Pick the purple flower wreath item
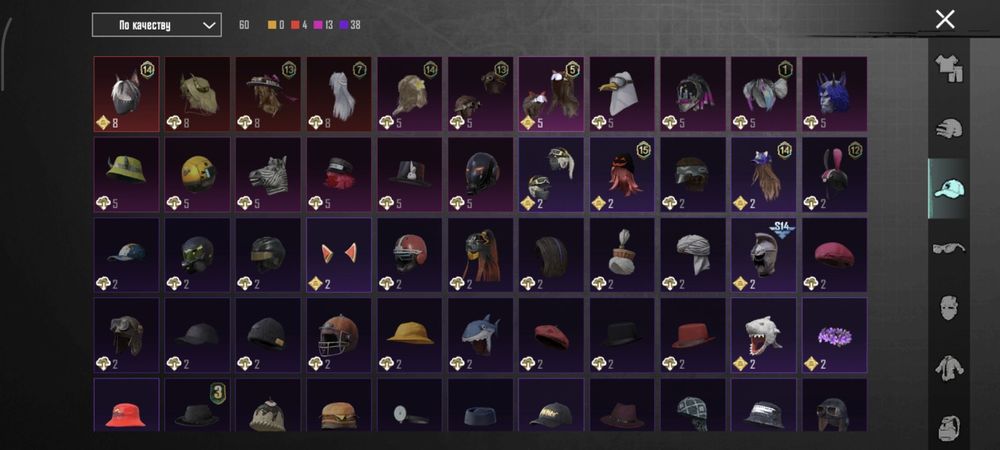 [x=834, y=335]
